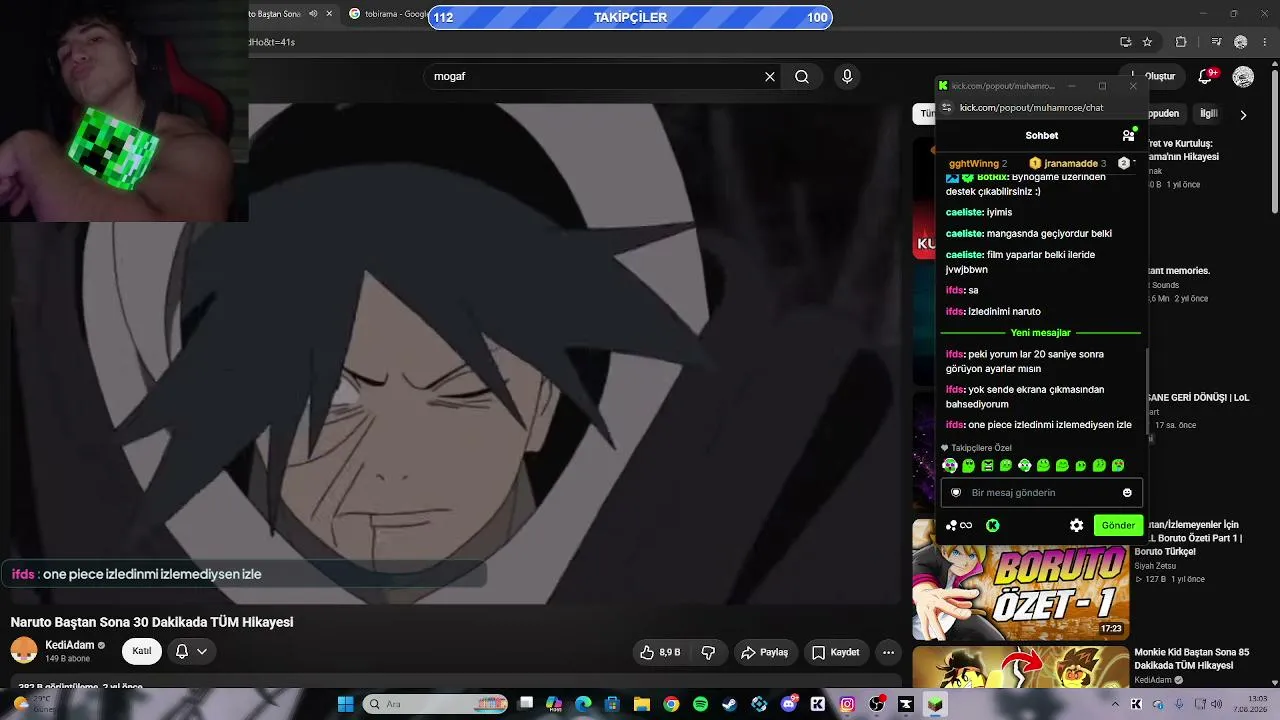Screen dimensions: 1280x720
Task: Show hidden system tray icons
Action: [x=1116, y=704]
